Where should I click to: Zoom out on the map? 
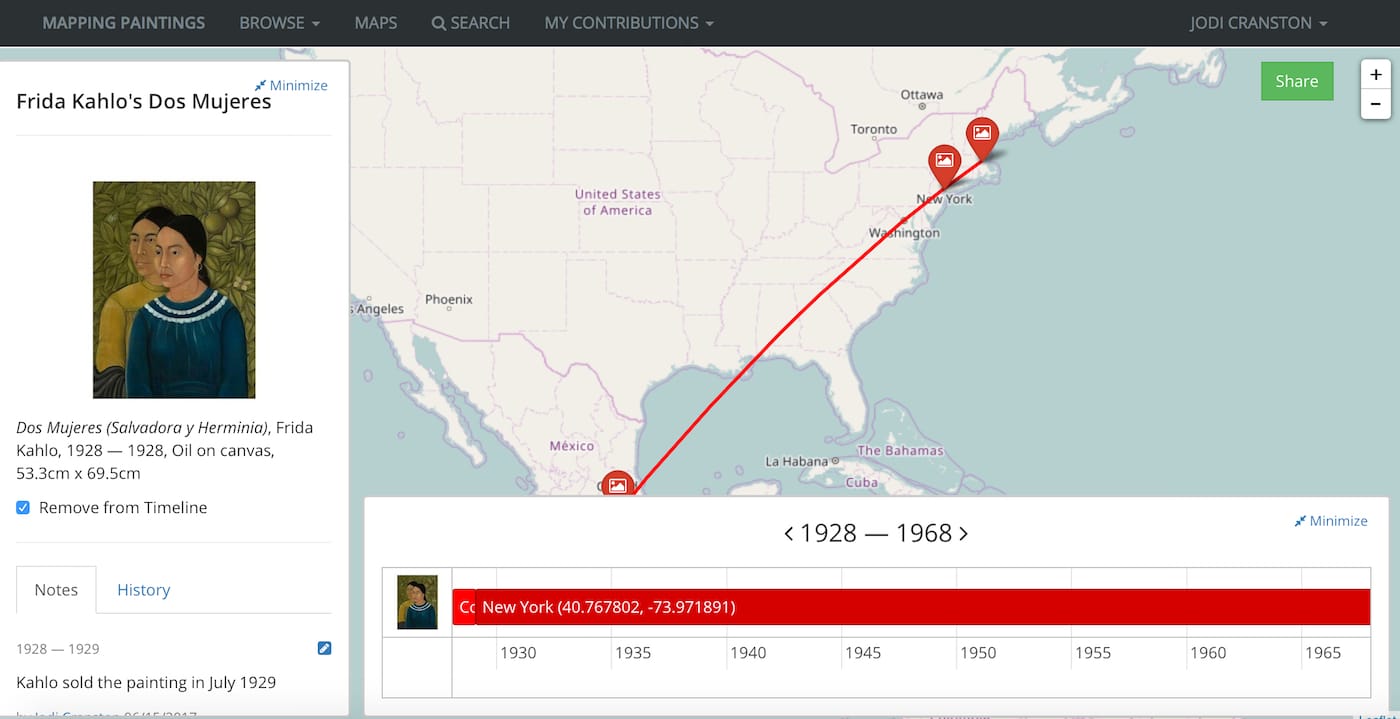[x=1375, y=103]
